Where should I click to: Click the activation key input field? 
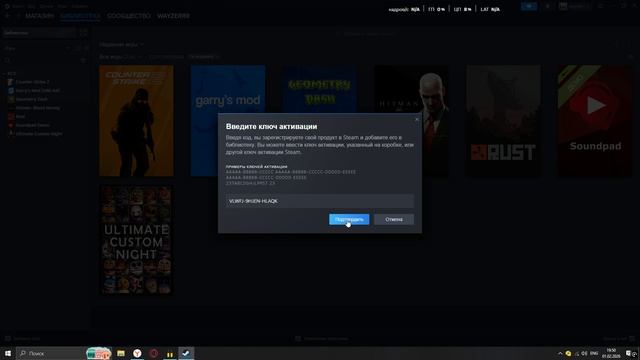320,201
